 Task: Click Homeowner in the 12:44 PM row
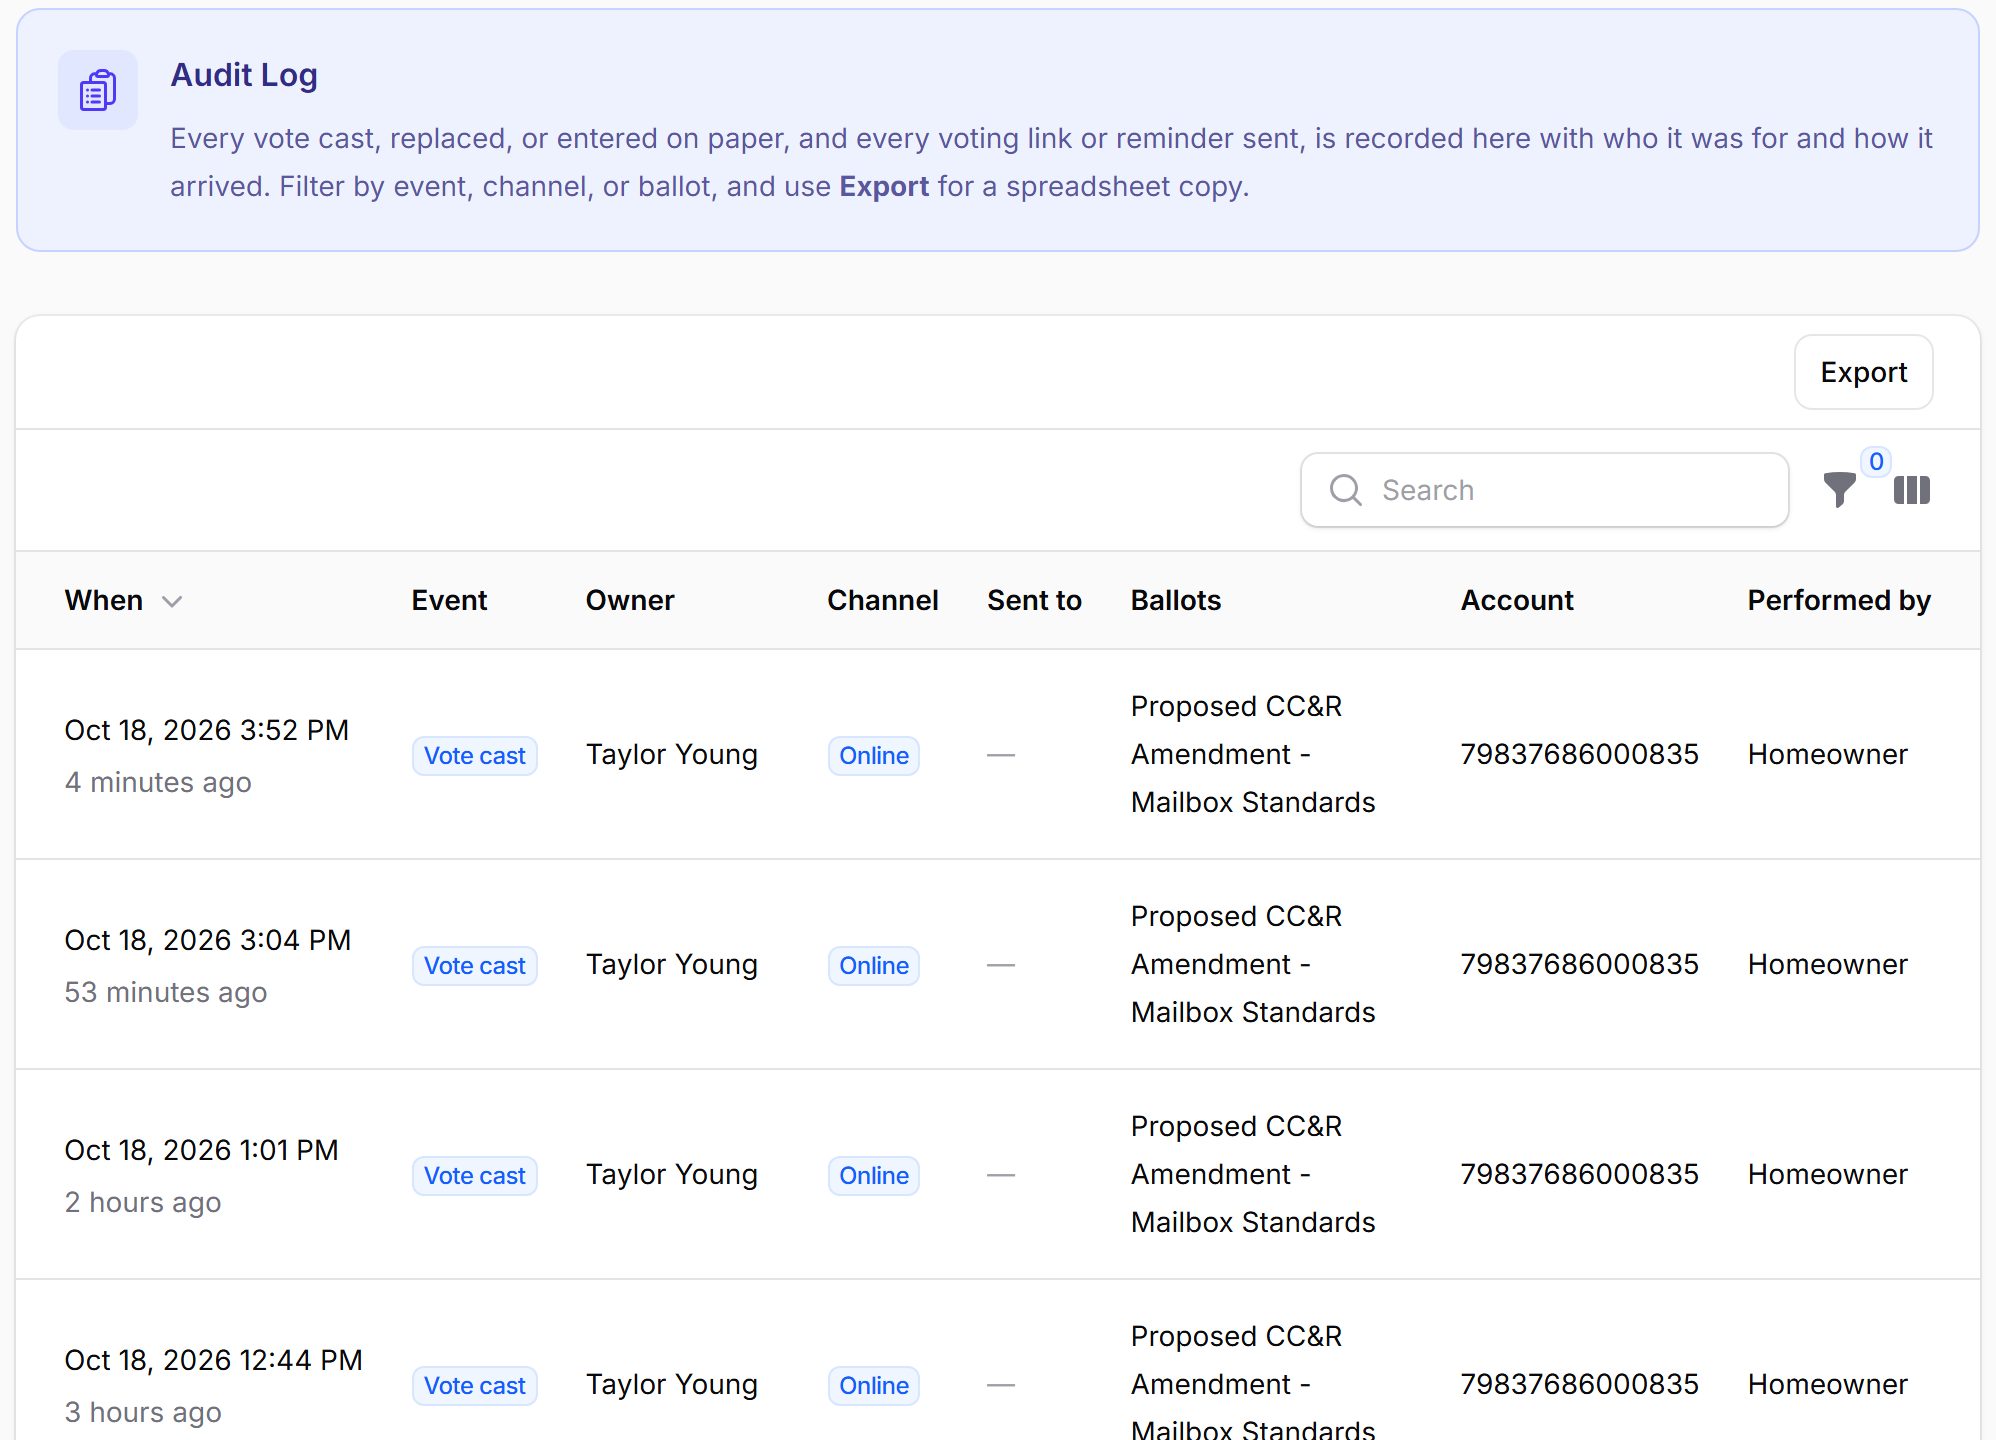click(1828, 1384)
